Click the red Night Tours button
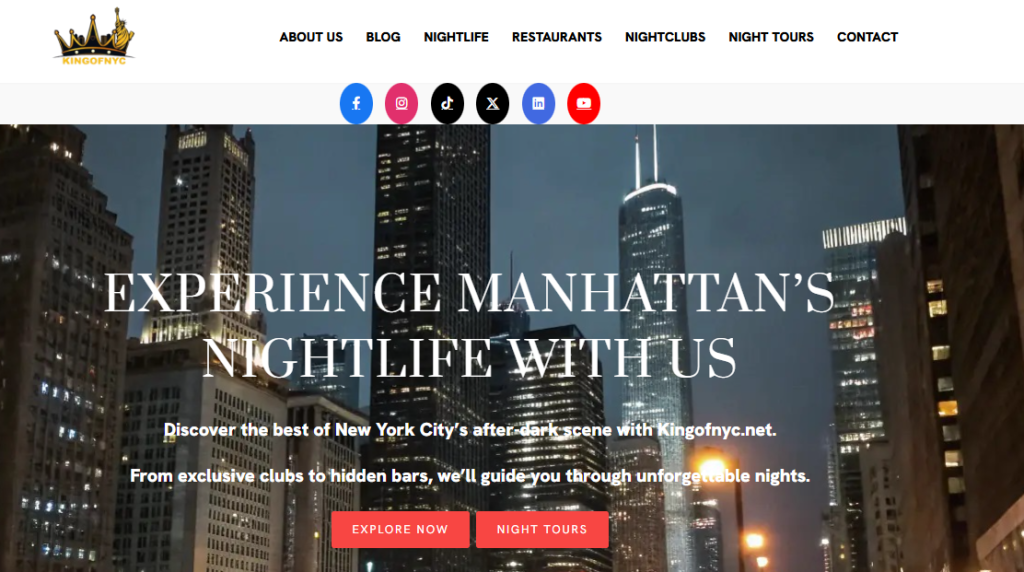 (542, 530)
